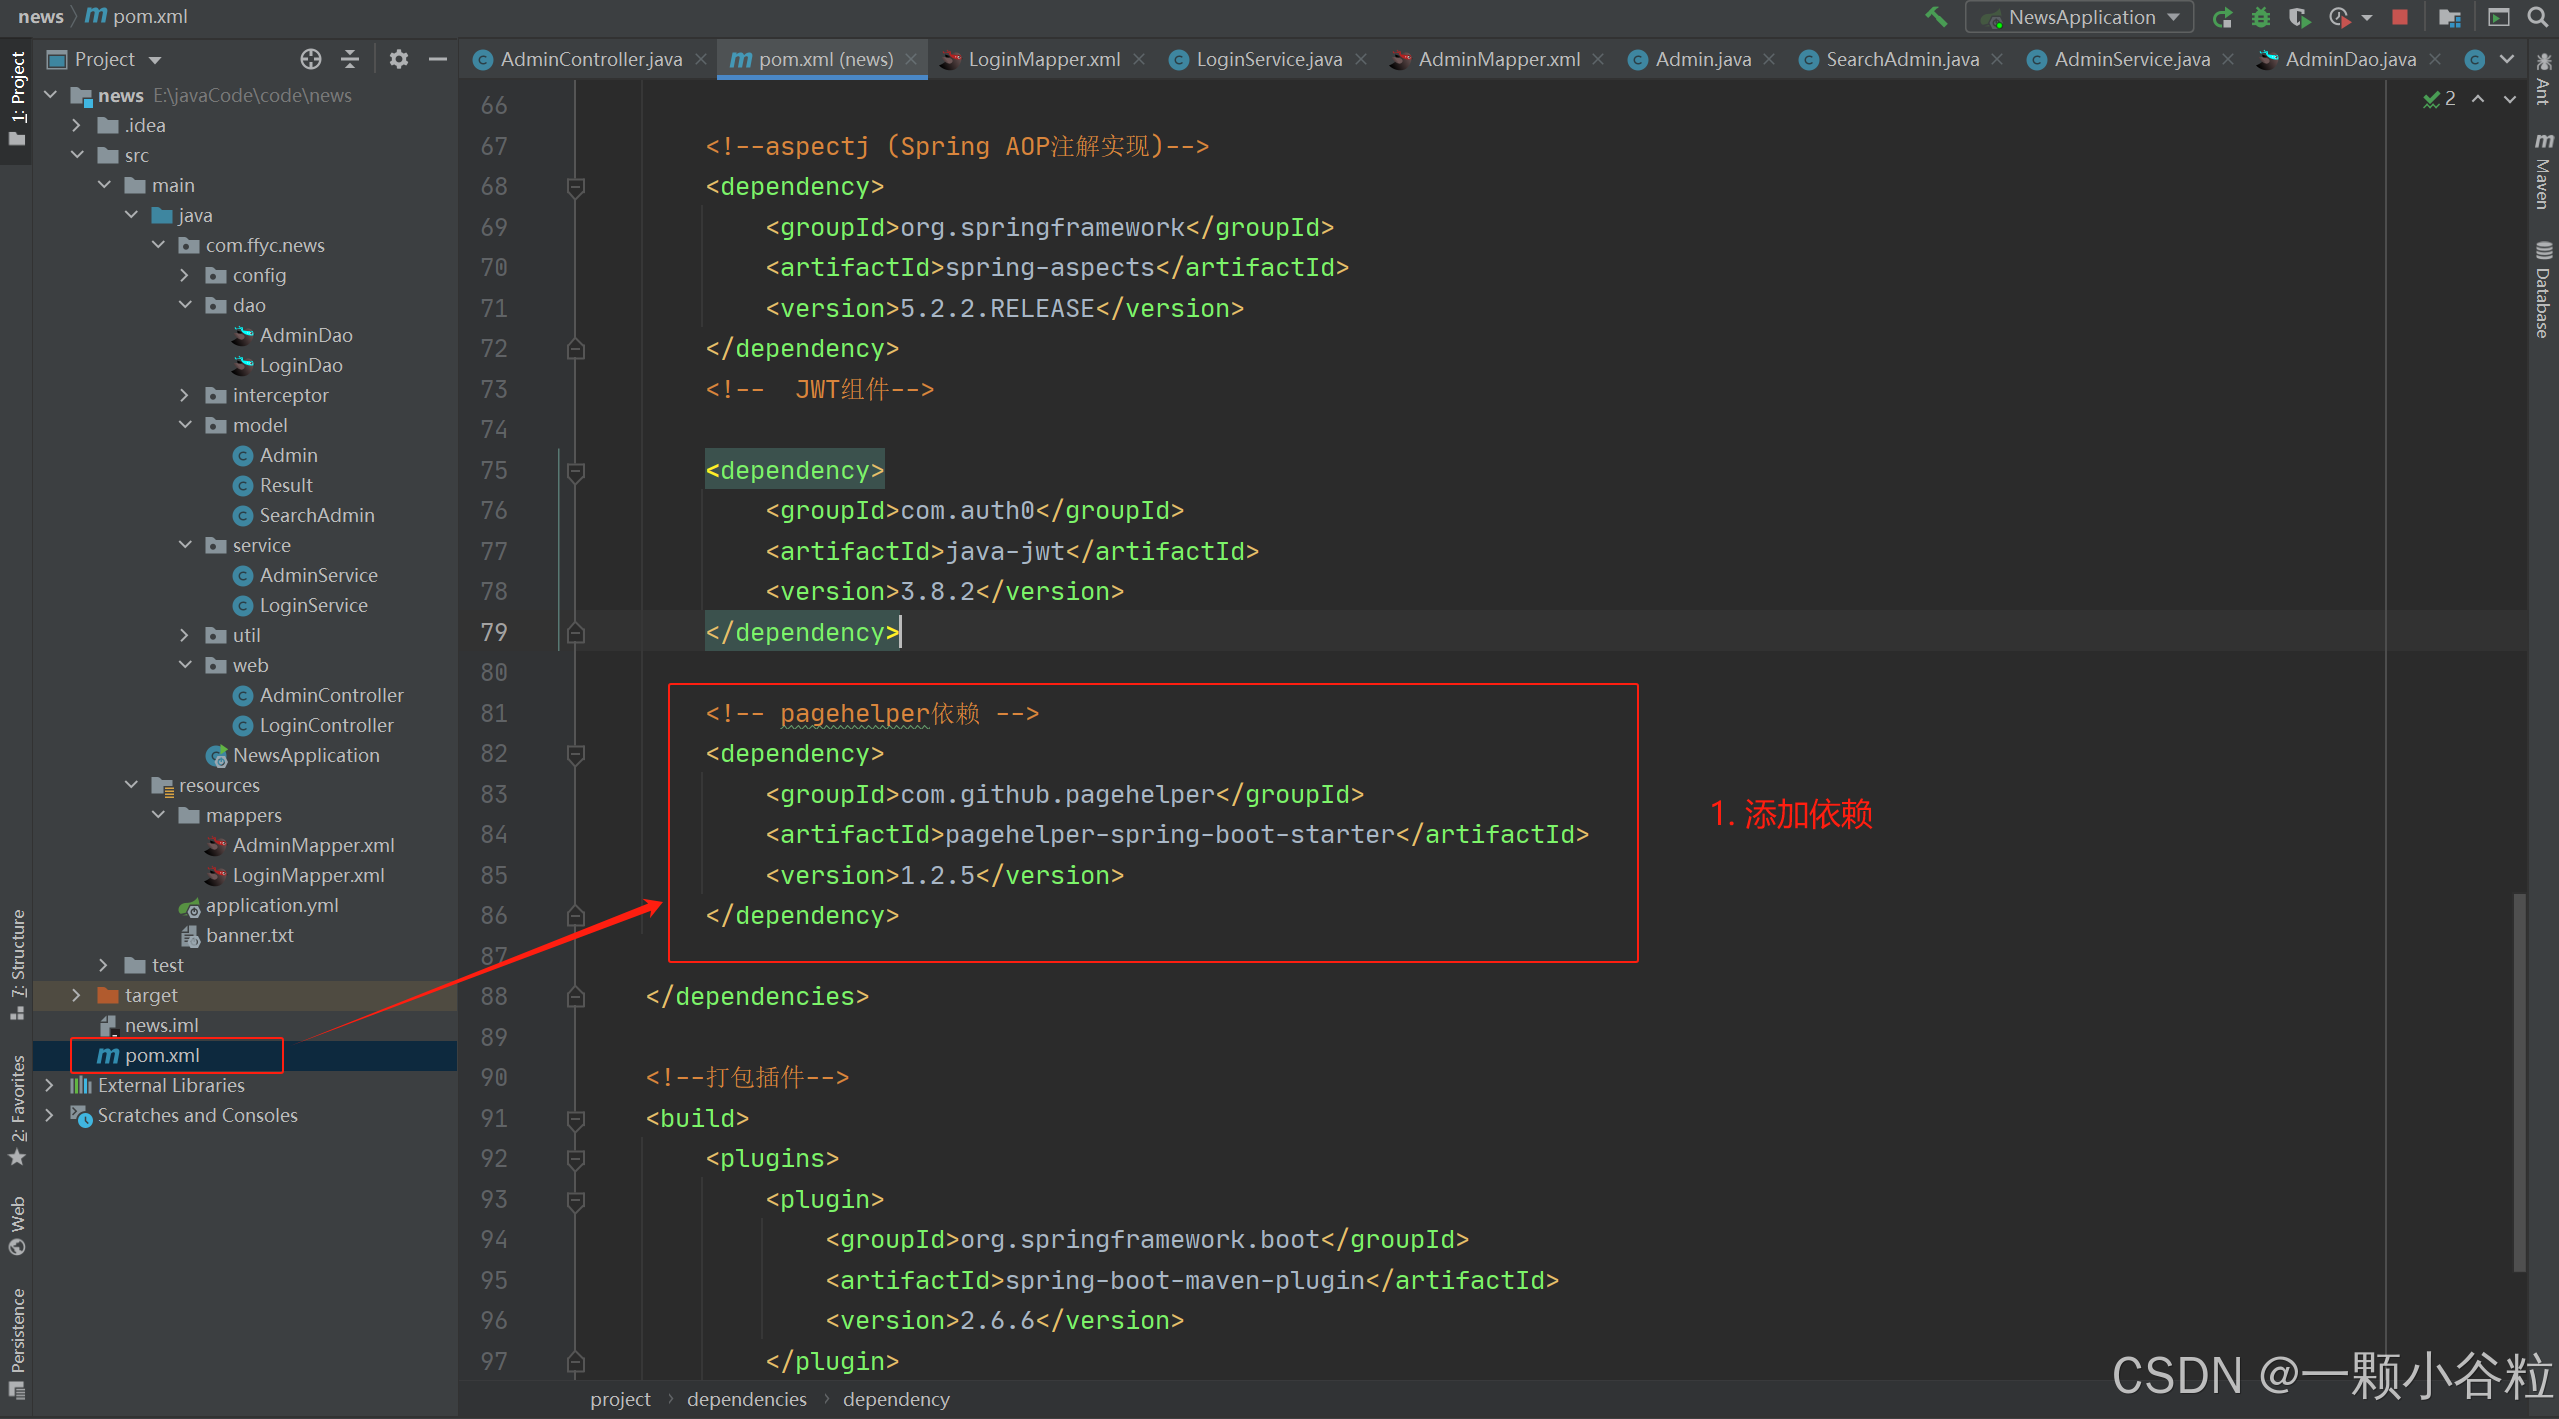
Task: Open application.yml in the project tree
Action: click(x=272, y=905)
